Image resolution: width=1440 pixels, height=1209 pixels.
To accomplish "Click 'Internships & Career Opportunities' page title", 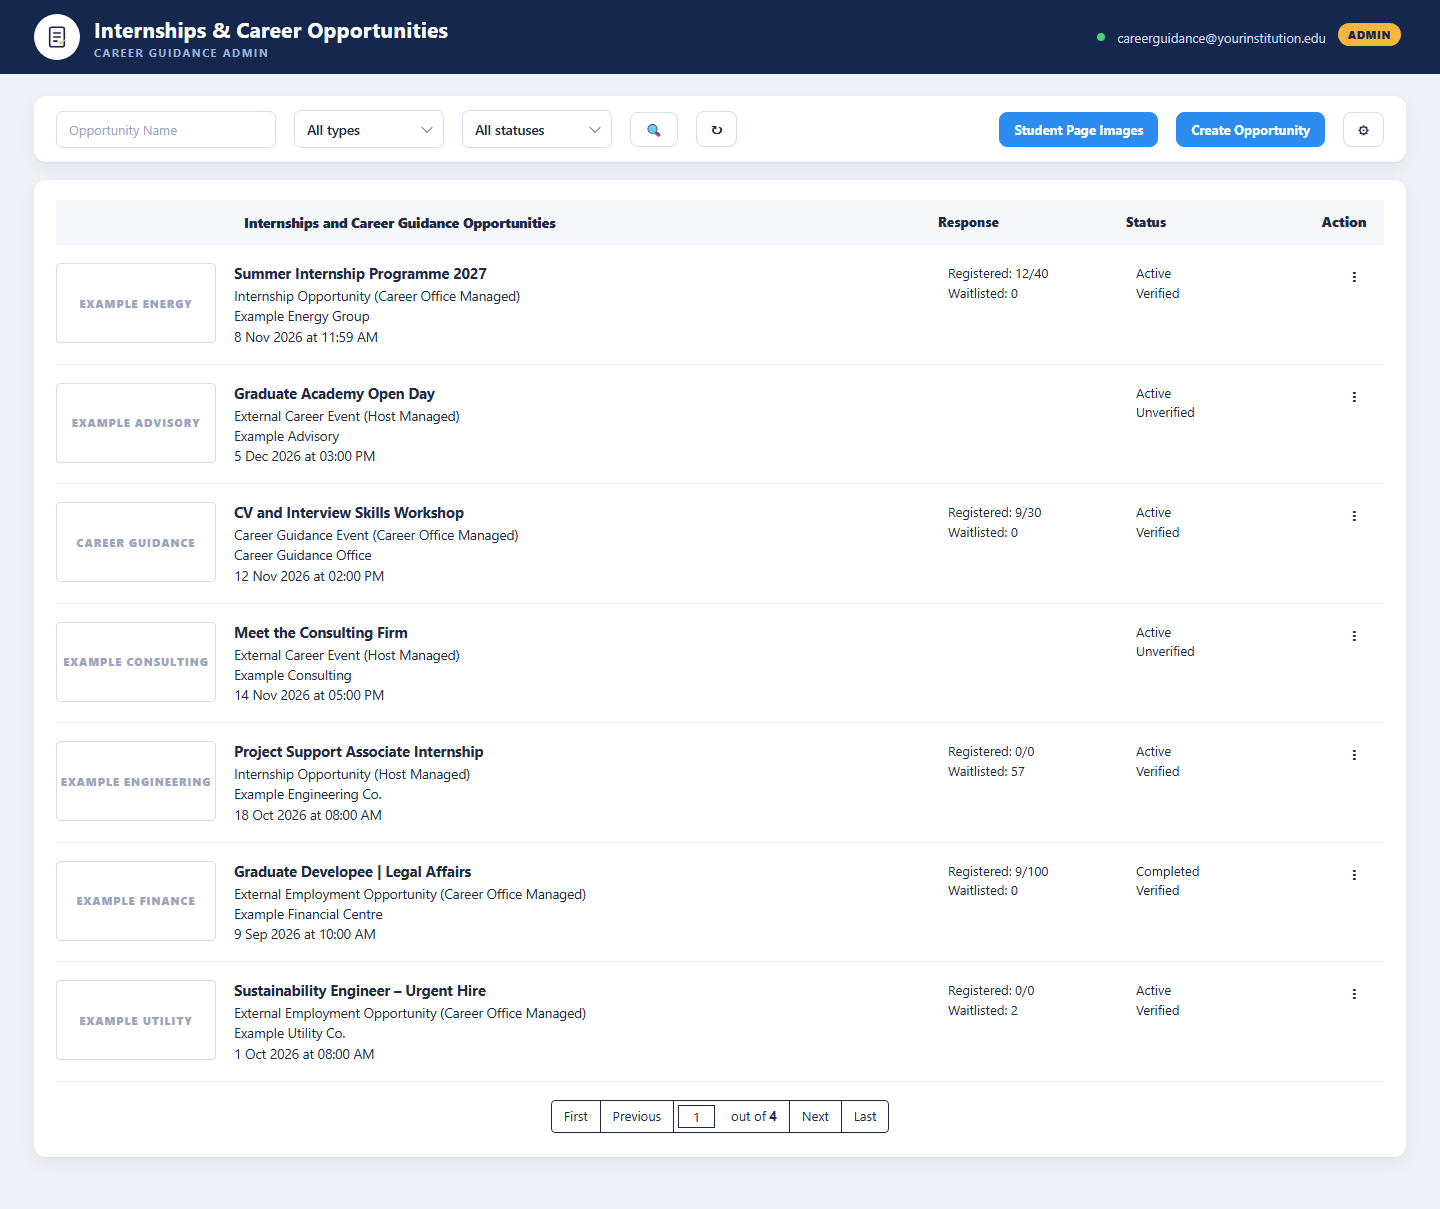I will pyautogui.click(x=271, y=31).
